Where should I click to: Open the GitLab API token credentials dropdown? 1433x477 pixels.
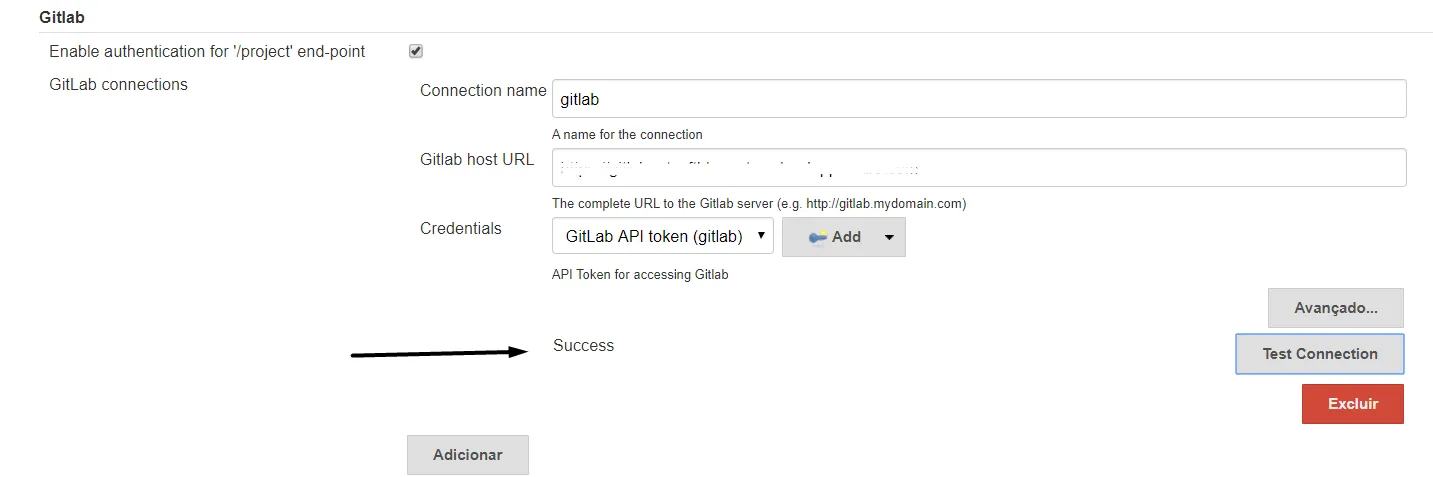click(662, 237)
